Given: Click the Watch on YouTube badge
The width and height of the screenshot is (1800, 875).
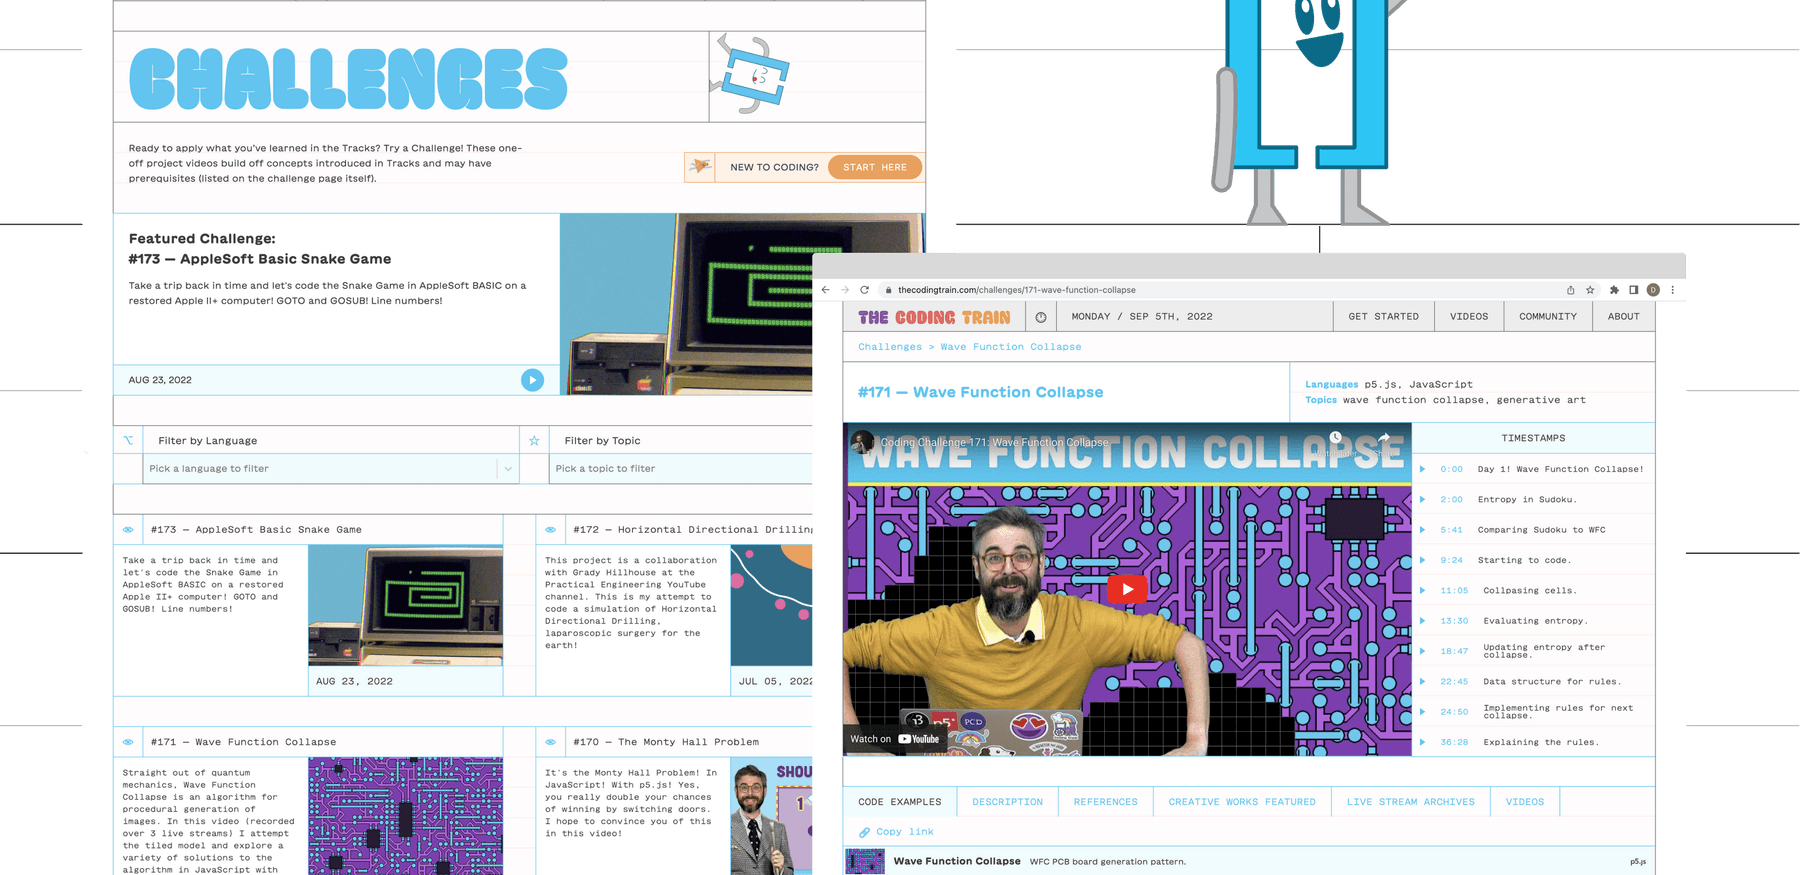Looking at the screenshot, I should pyautogui.click(x=895, y=739).
